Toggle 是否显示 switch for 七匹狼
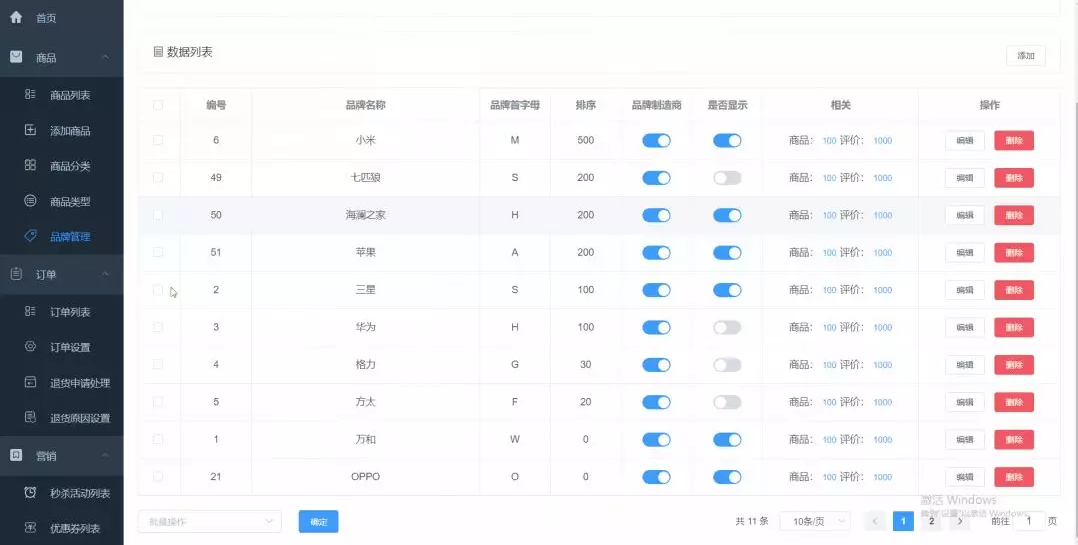This screenshot has width=1078, height=545. point(727,178)
